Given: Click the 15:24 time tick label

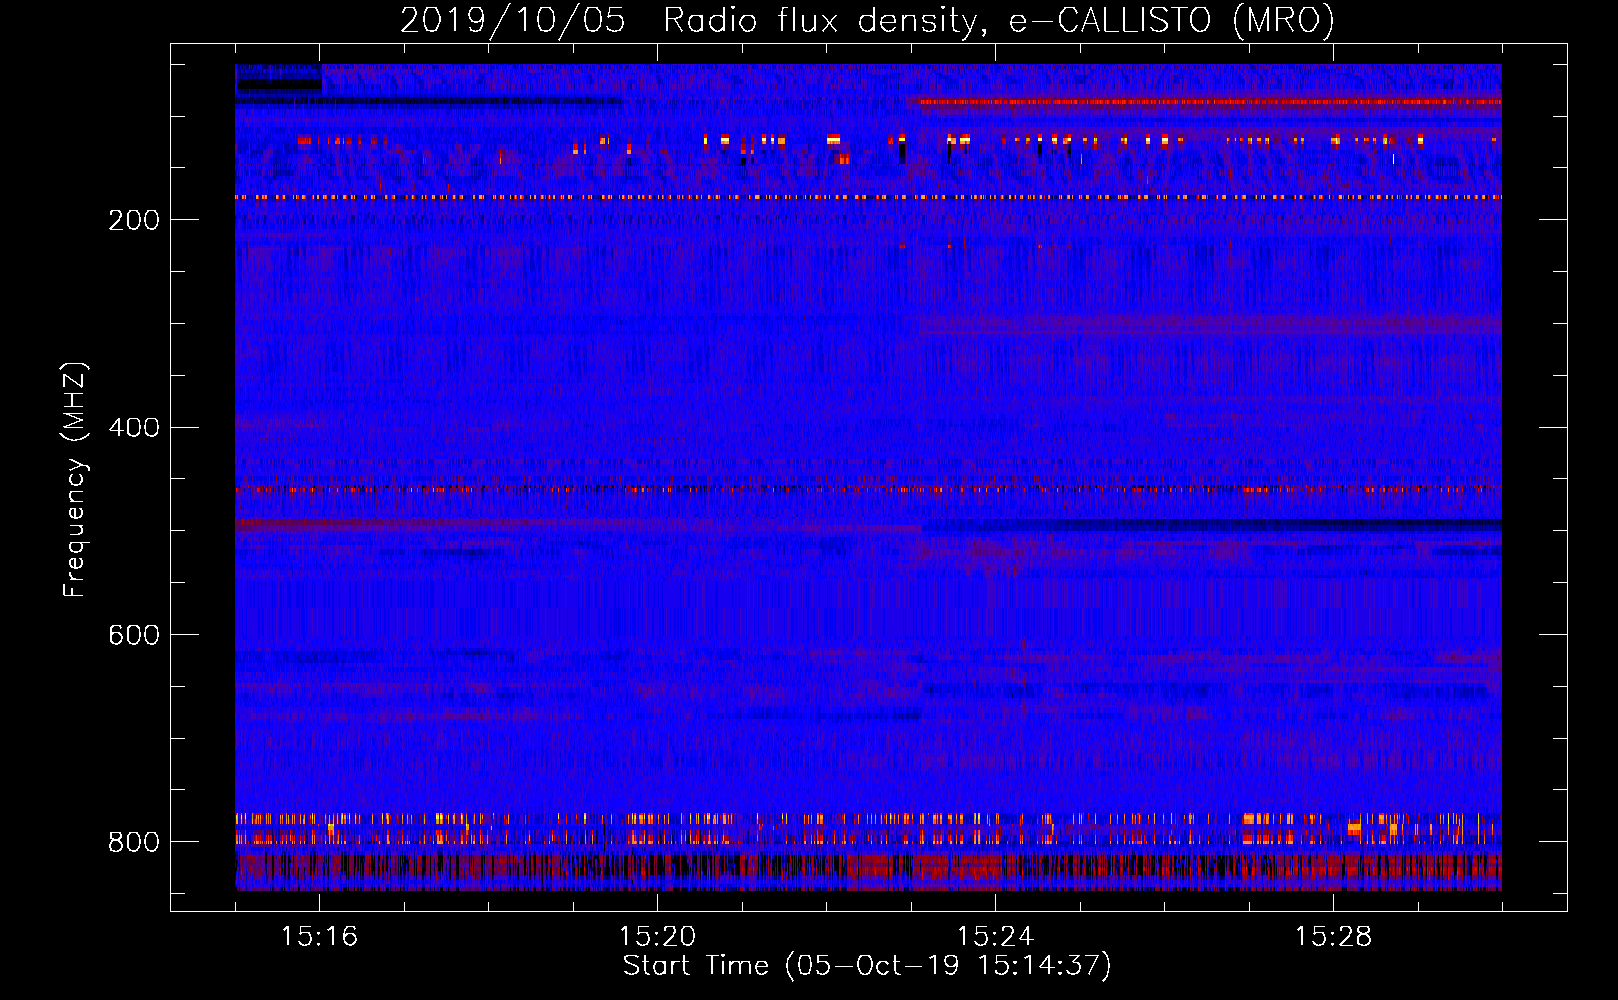Looking at the screenshot, I should pos(995,936).
